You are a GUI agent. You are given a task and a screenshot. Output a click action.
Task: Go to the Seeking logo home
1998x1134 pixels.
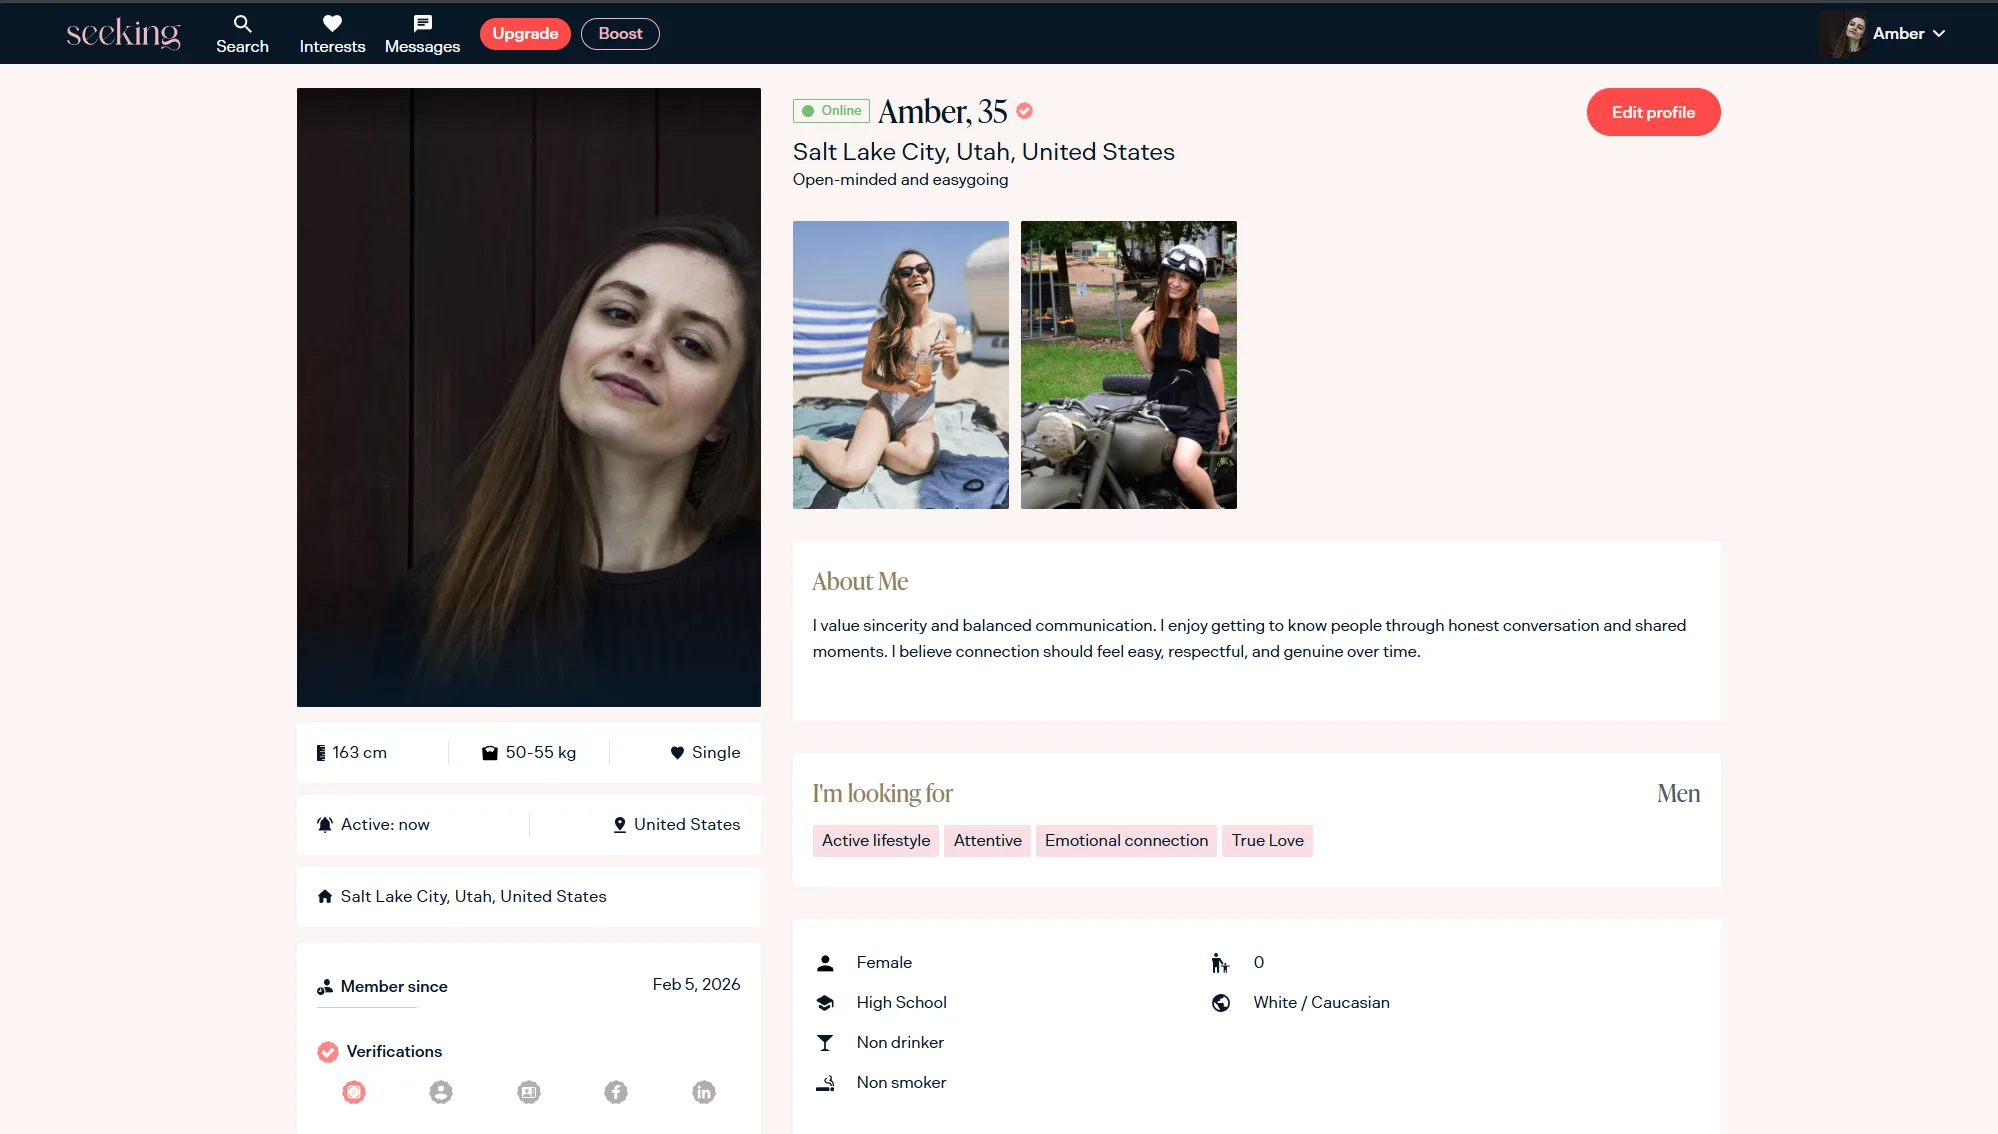click(x=123, y=34)
